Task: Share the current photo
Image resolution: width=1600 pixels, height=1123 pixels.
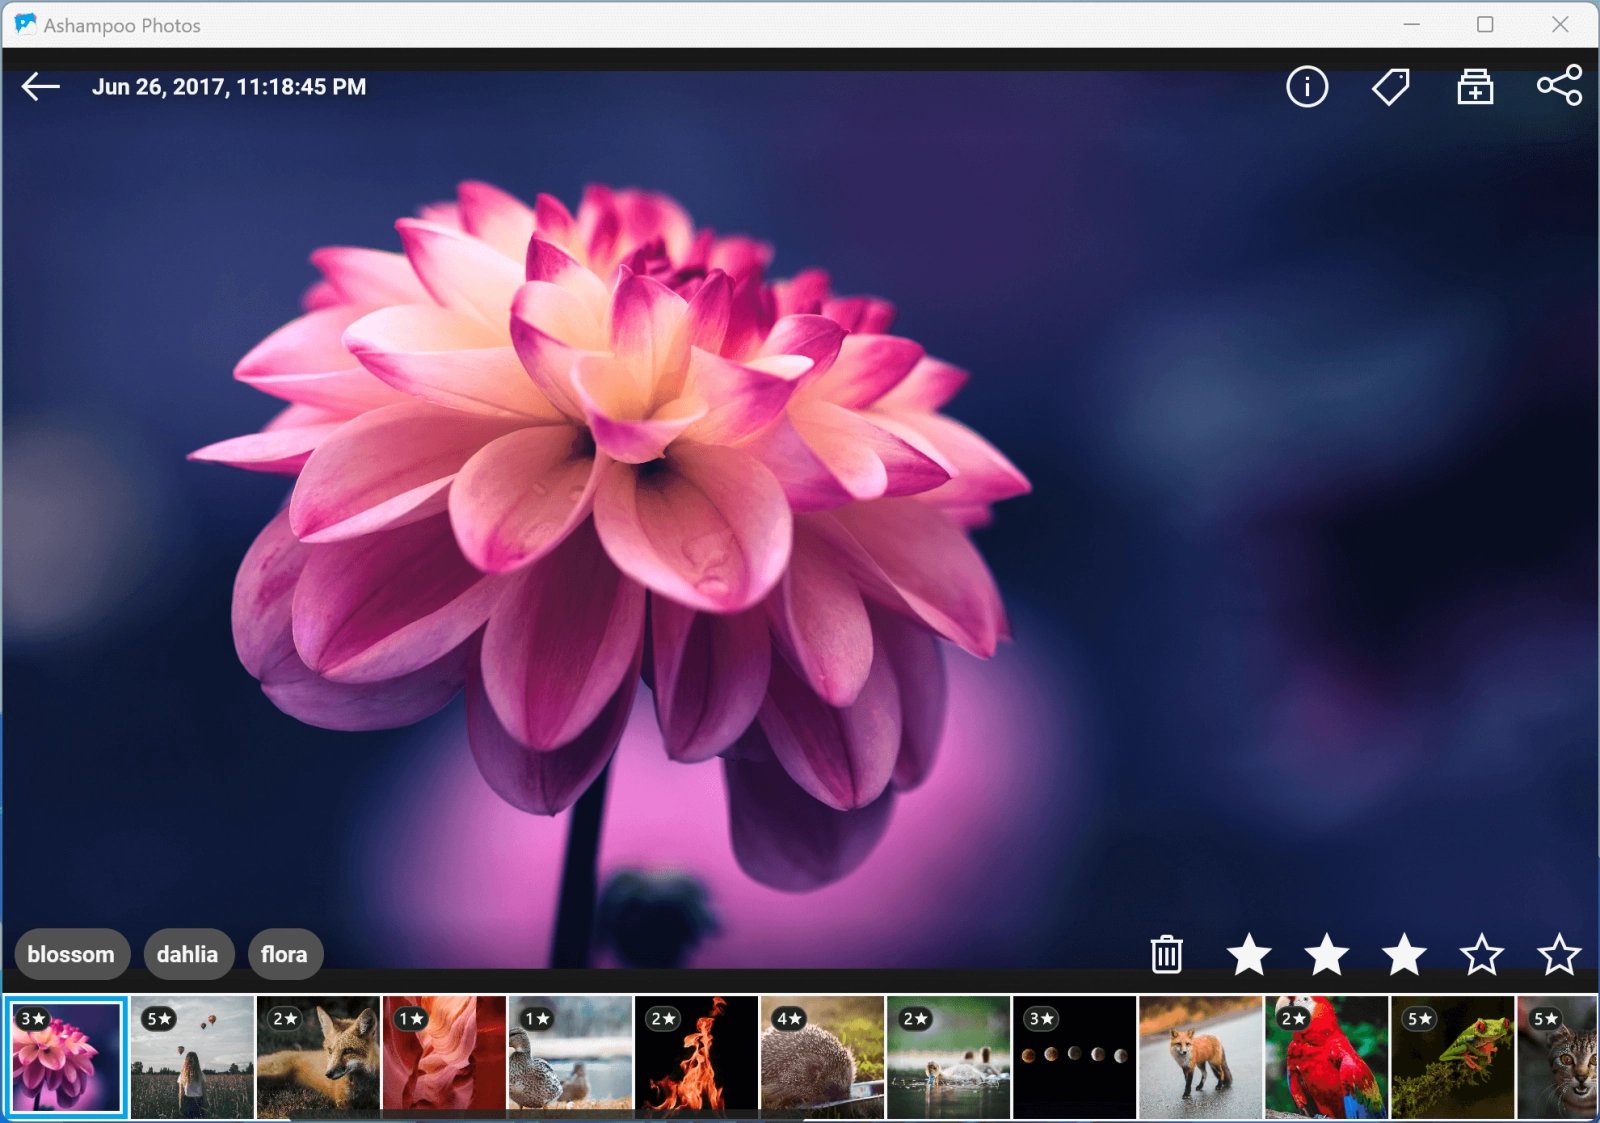Action: pyautogui.click(x=1559, y=86)
